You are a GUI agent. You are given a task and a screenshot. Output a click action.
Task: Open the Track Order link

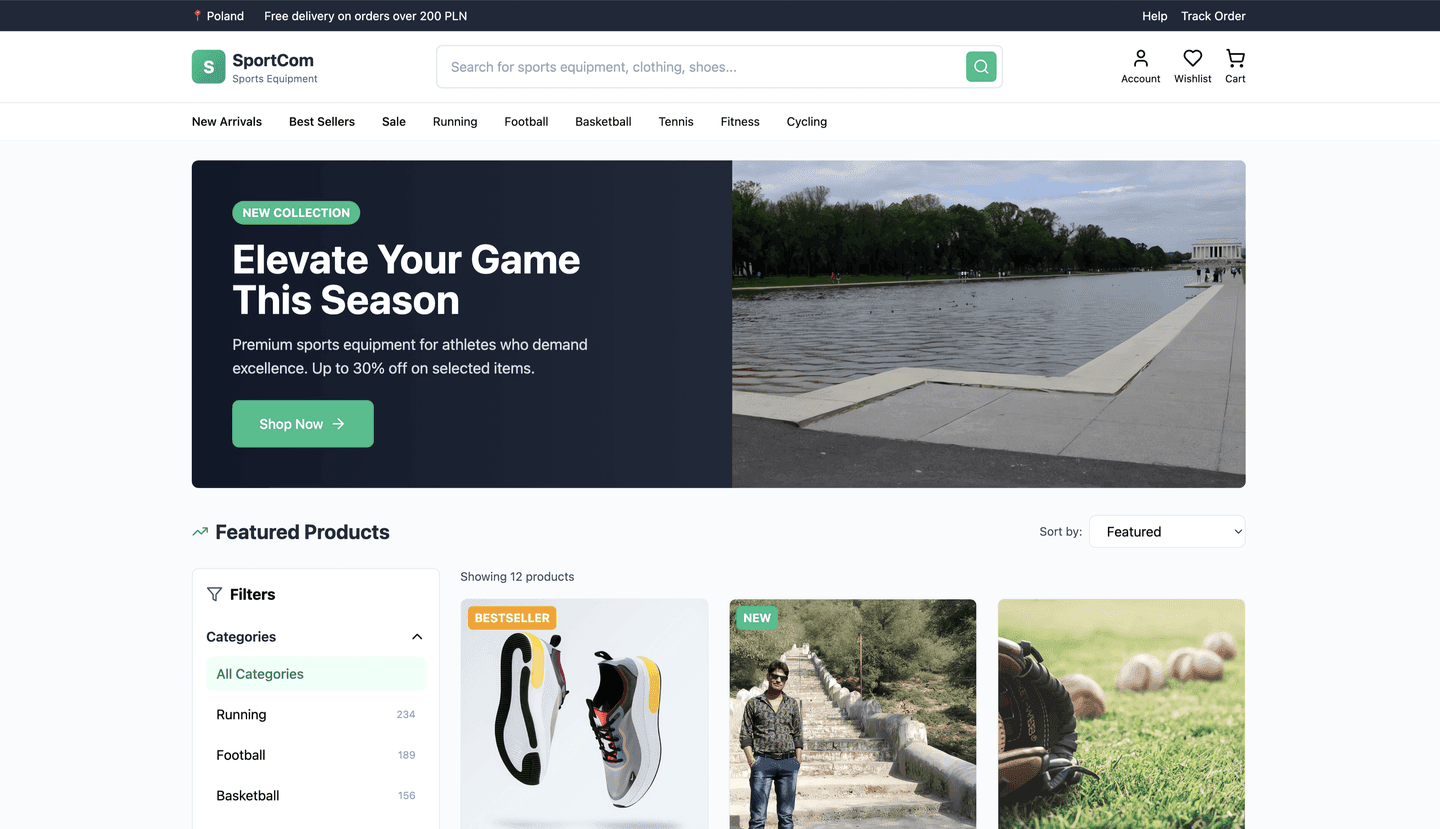[1213, 16]
